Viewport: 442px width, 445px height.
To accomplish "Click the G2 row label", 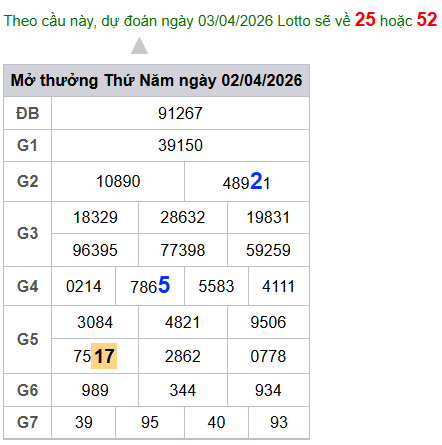I will coord(28,182).
